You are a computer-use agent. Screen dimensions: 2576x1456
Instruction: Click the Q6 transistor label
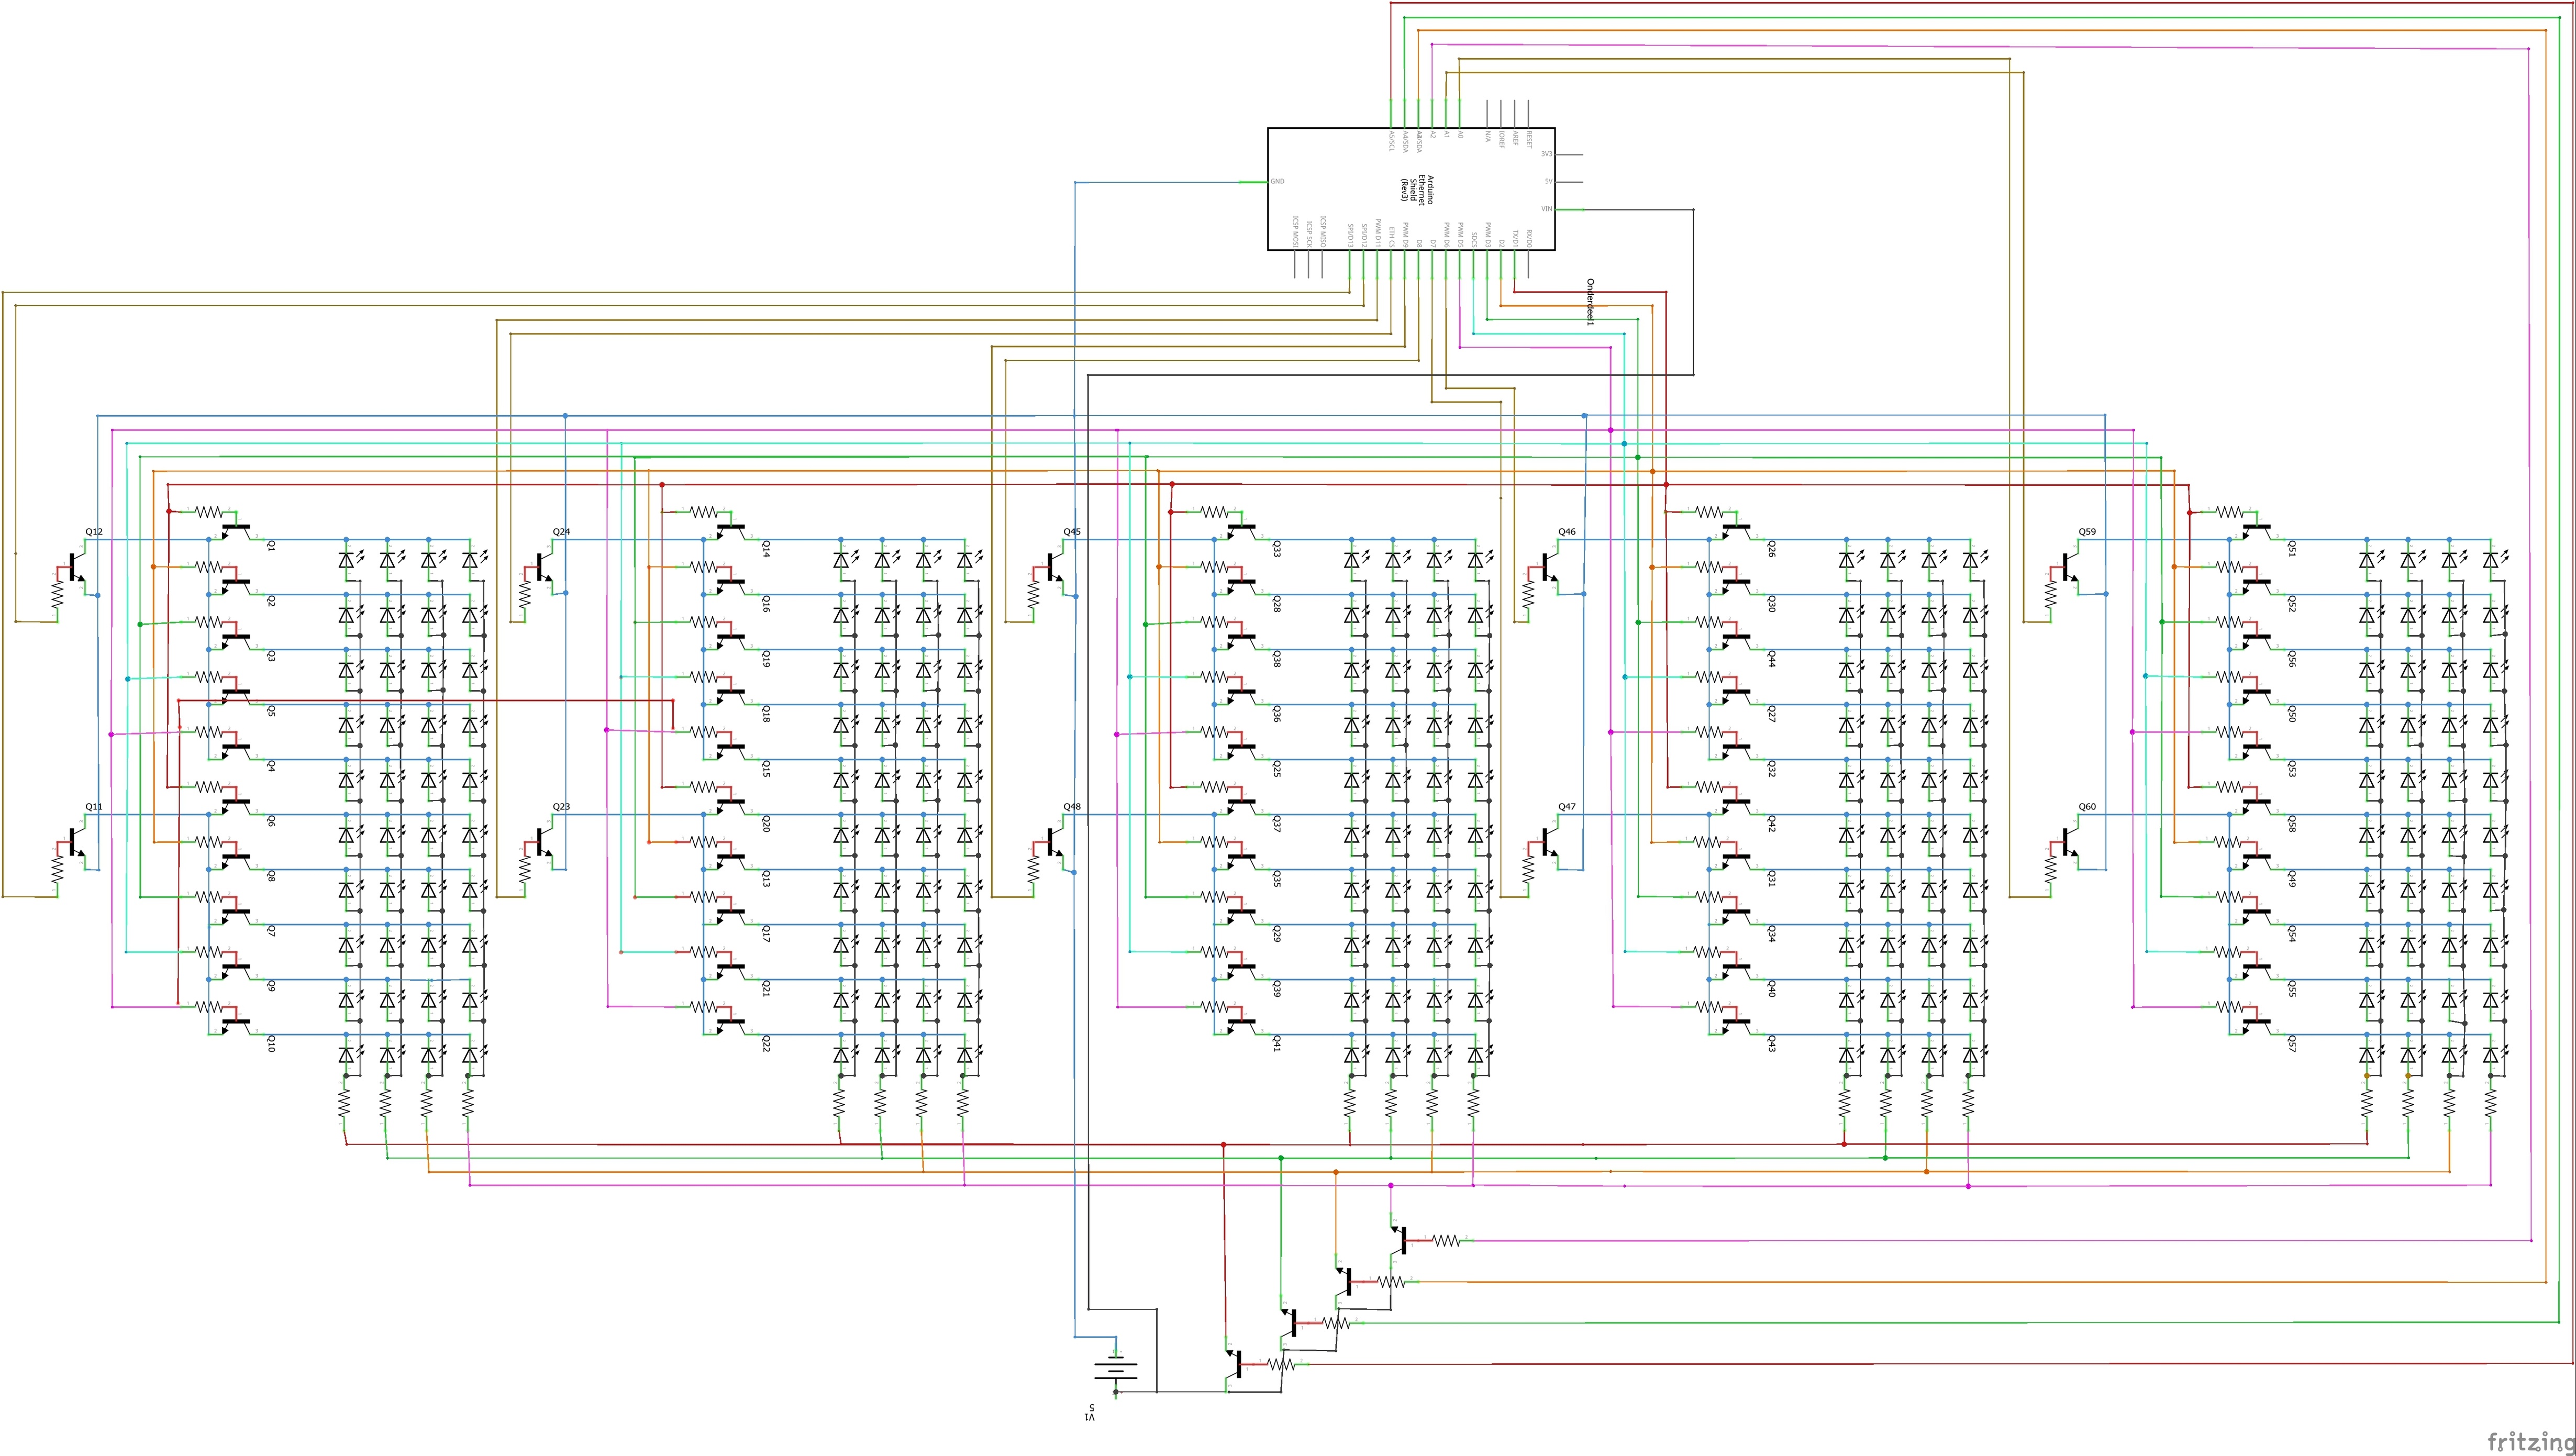point(270,821)
